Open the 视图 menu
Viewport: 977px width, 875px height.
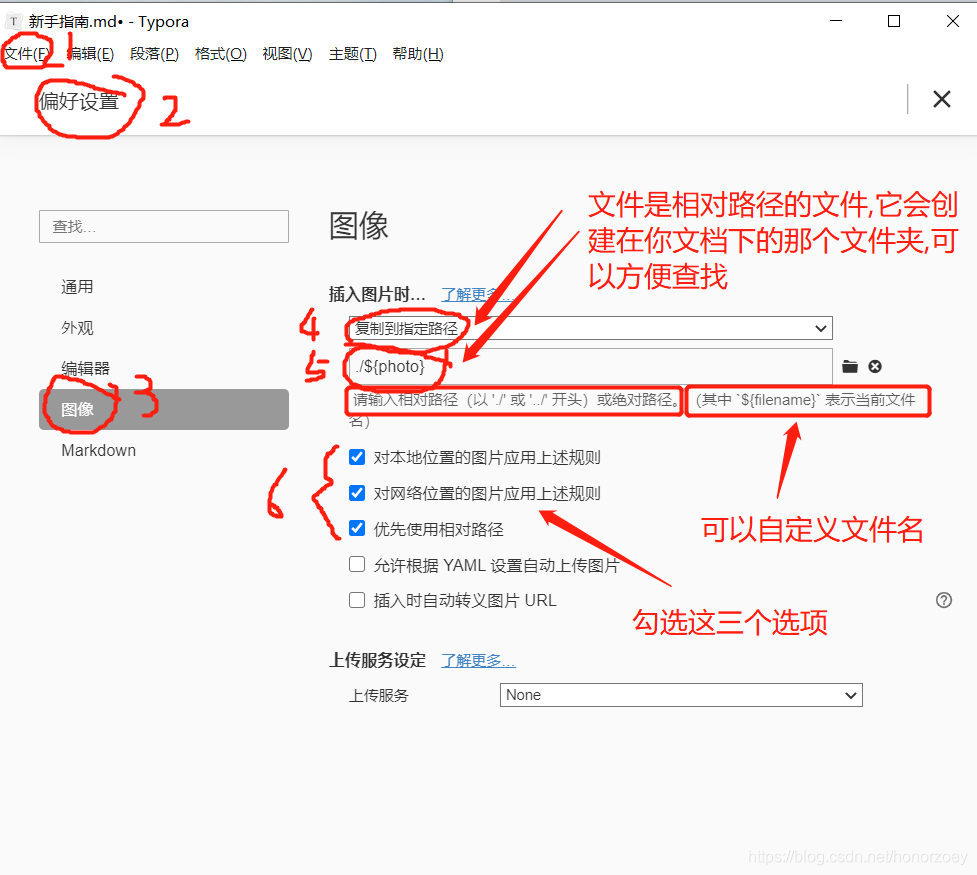coord(286,53)
